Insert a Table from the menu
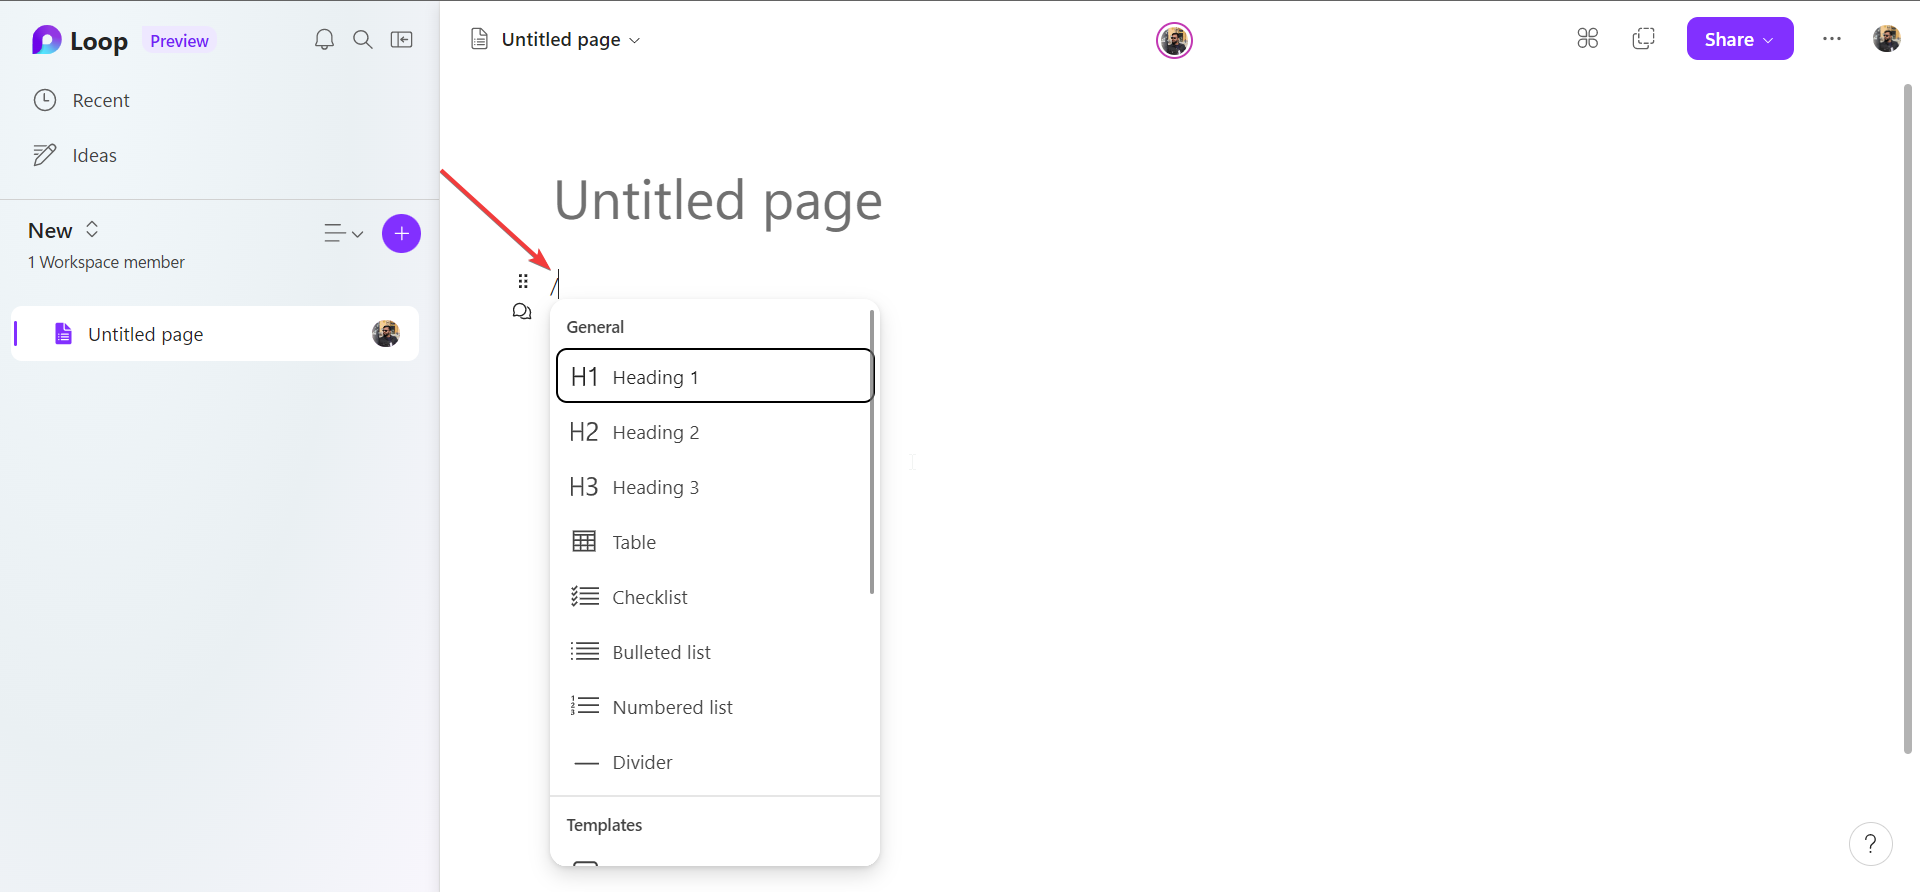The width and height of the screenshot is (1920, 892). pyautogui.click(x=715, y=542)
